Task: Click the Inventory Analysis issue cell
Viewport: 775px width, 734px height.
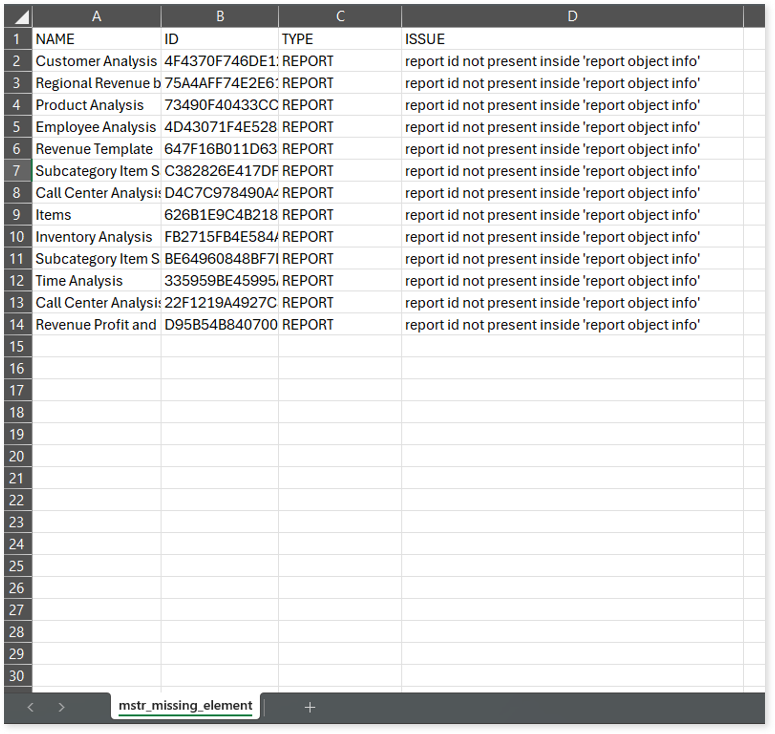Action: [x=572, y=237]
